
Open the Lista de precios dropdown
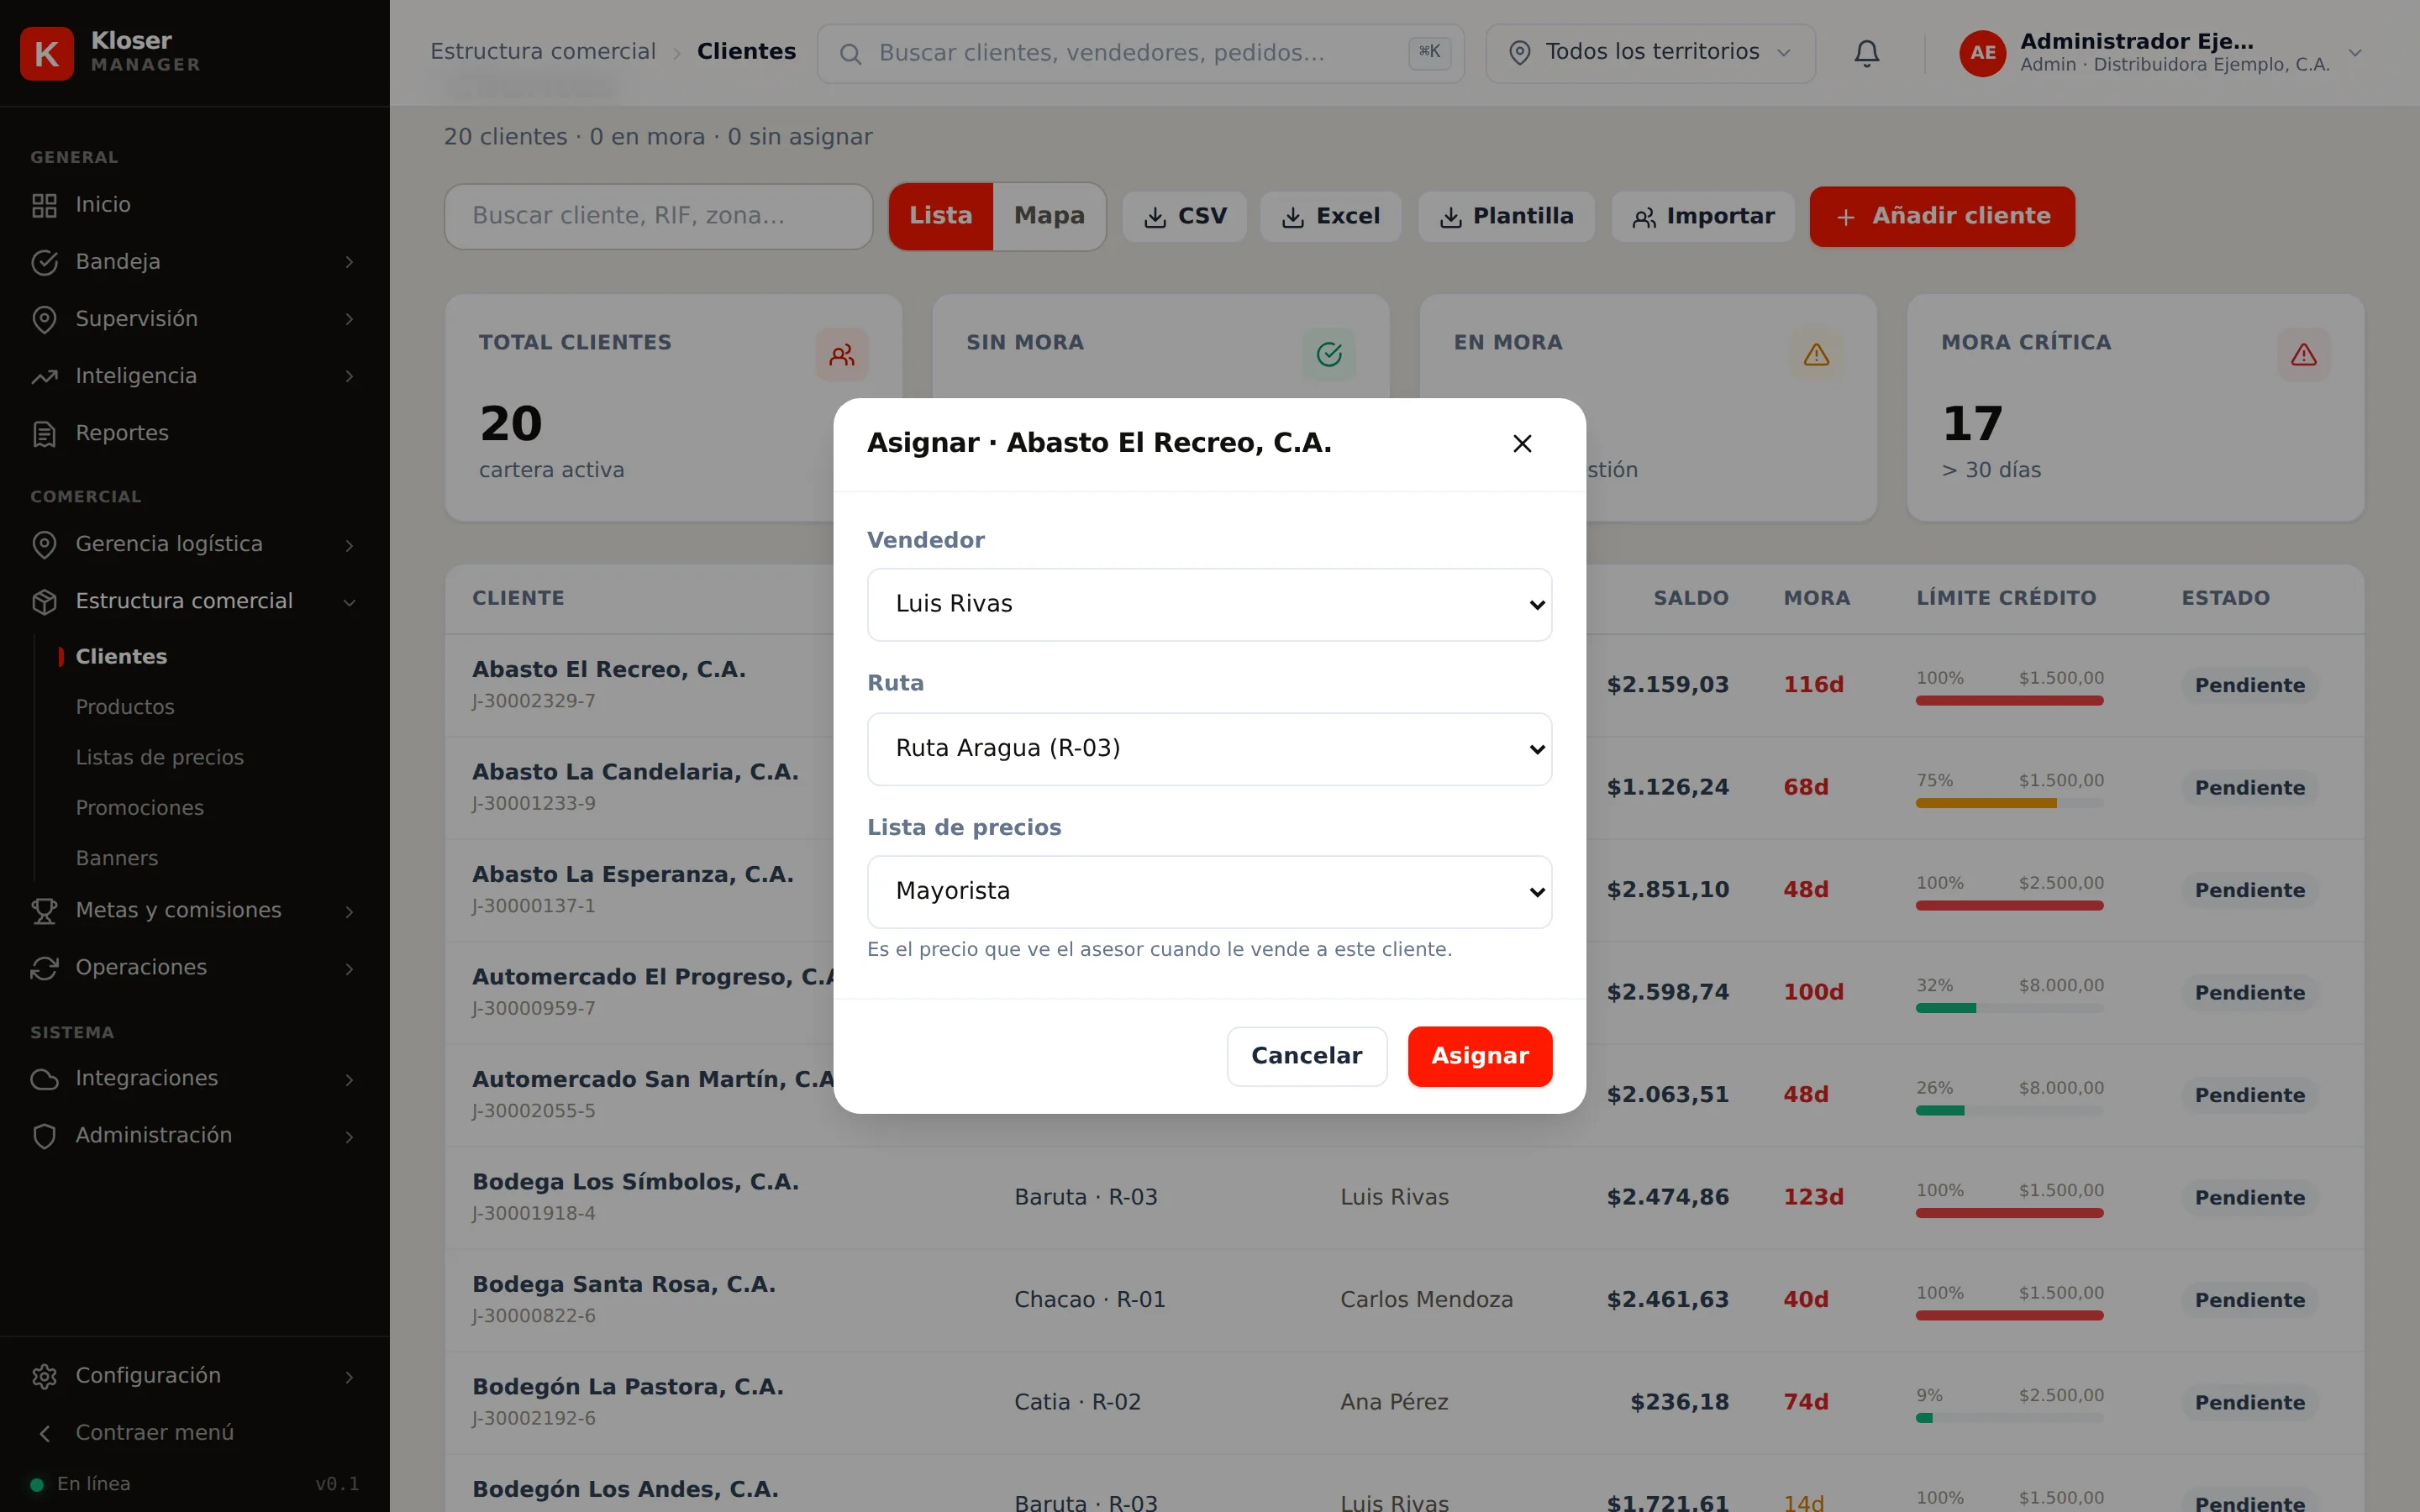tap(1209, 891)
